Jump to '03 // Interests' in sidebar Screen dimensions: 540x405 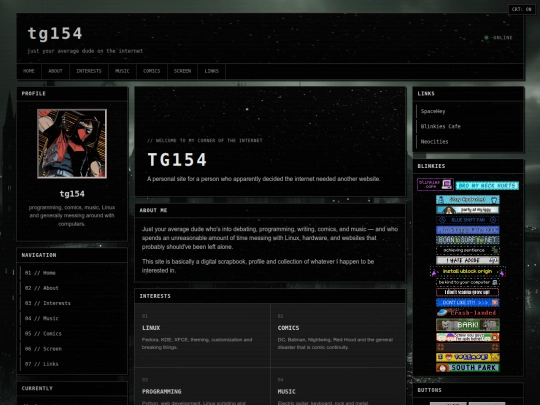73,303
